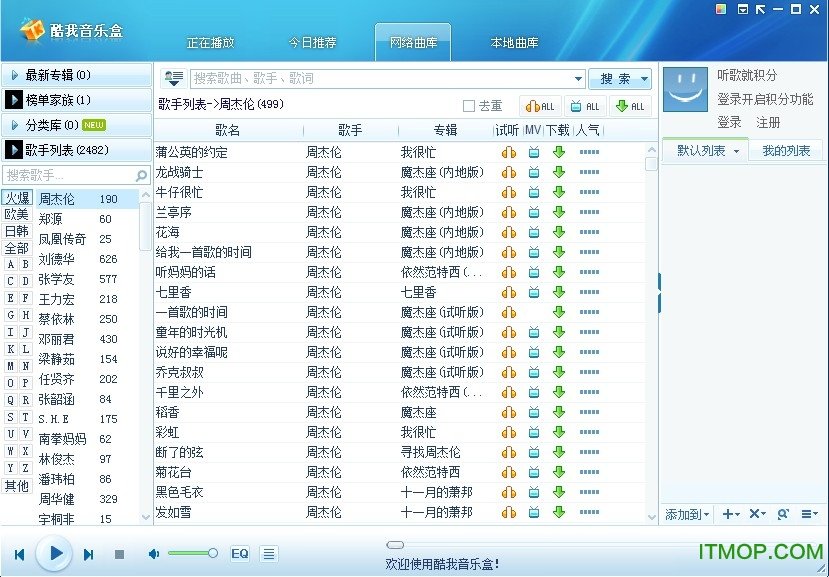Viewport: 829px width, 577px height.
Task: Download the song 七里香
Action: tap(559, 292)
